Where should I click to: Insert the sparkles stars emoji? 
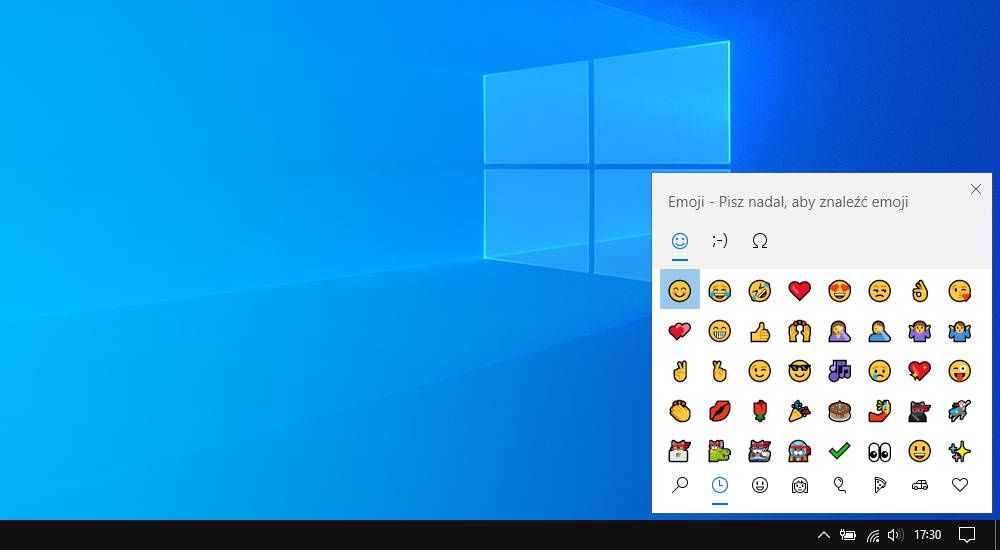pyautogui.click(x=959, y=451)
